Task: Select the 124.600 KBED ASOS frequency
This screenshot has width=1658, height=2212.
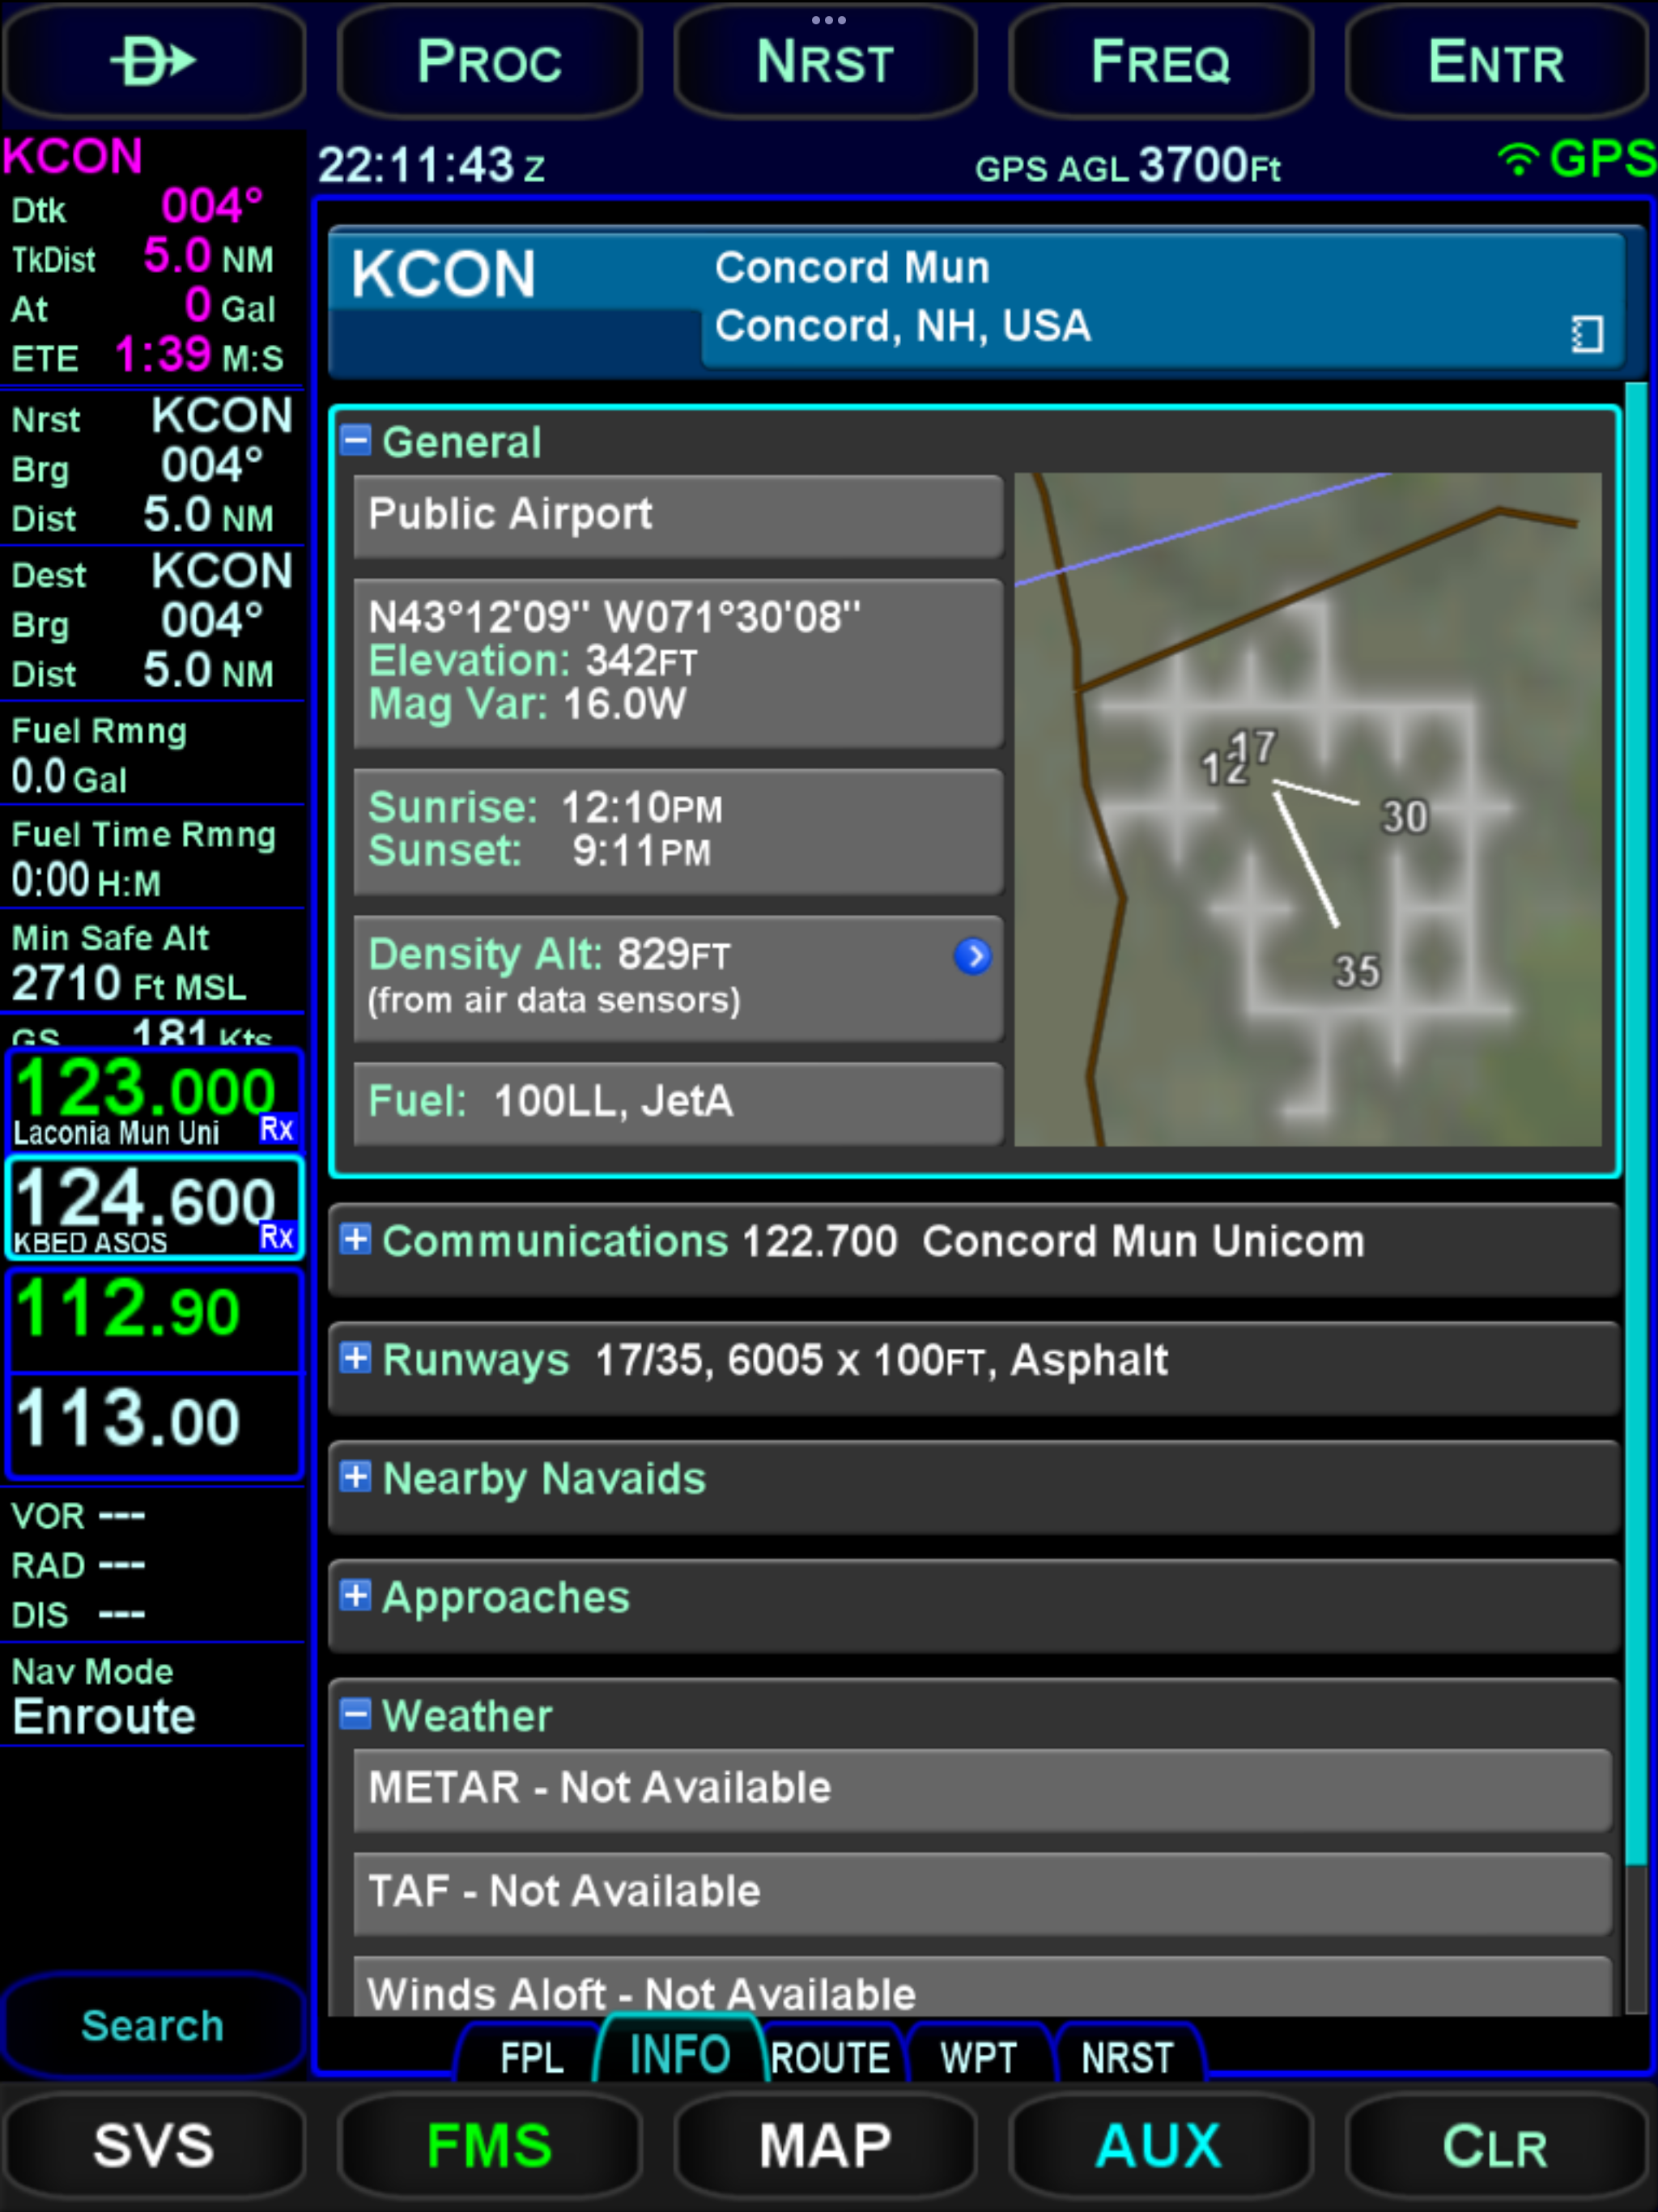Action: pyautogui.click(x=154, y=1207)
